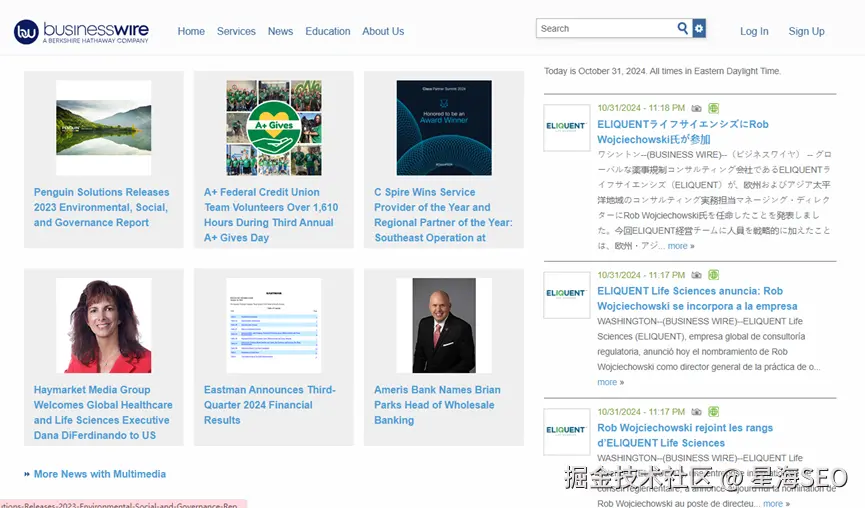Open C Spire Wins Service Provider headline

[444, 215]
